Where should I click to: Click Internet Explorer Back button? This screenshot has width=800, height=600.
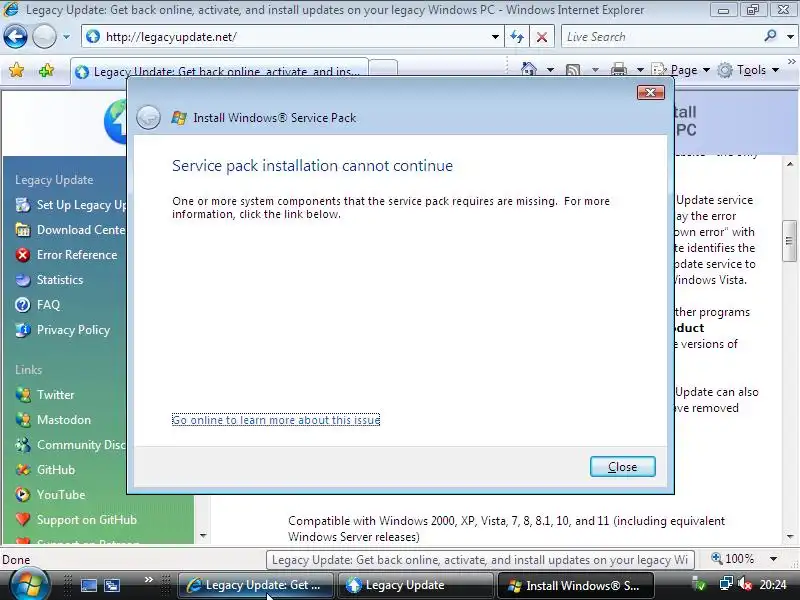(15, 37)
